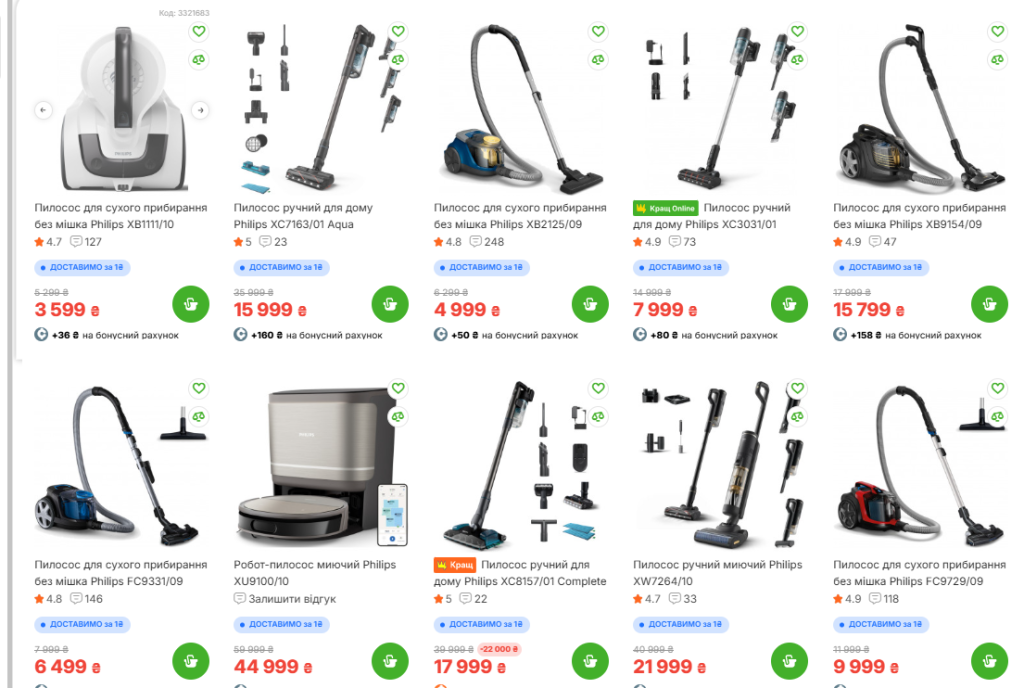
Task: Add robot vacuum XU9100/10 to cart
Action: [390, 661]
